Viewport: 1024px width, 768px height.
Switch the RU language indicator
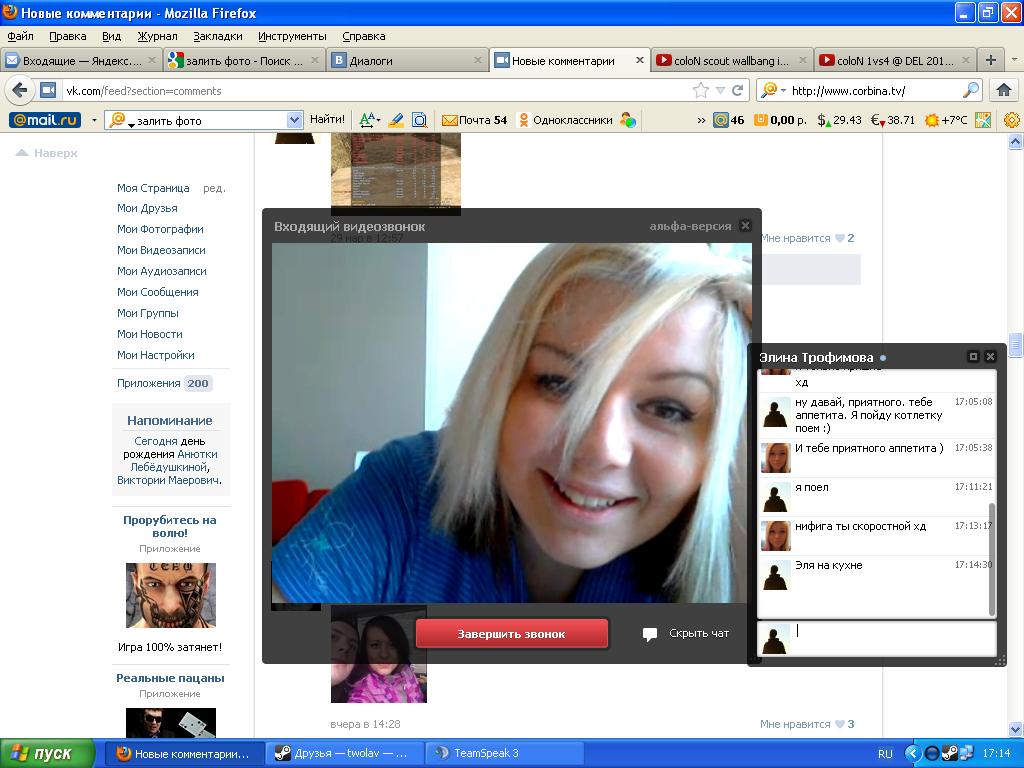[885, 754]
